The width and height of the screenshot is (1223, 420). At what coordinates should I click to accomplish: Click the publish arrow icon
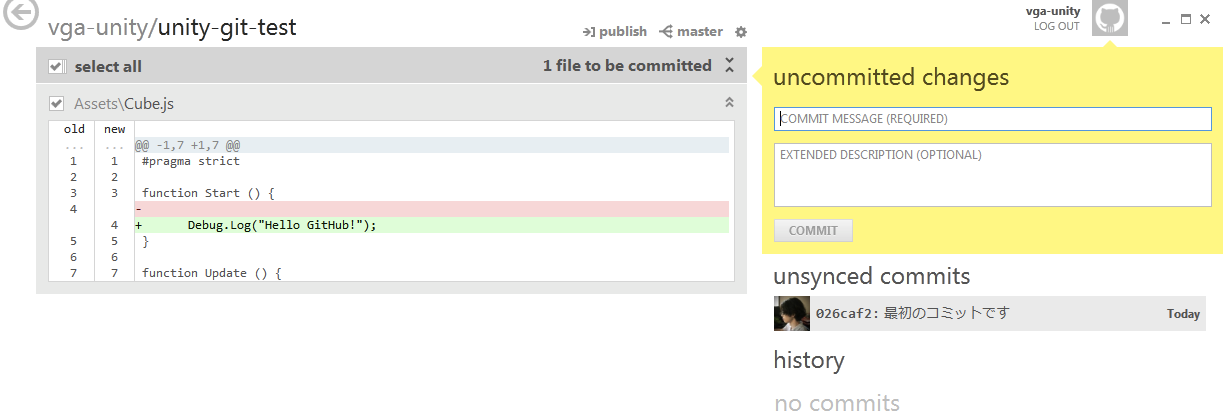(x=589, y=32)
